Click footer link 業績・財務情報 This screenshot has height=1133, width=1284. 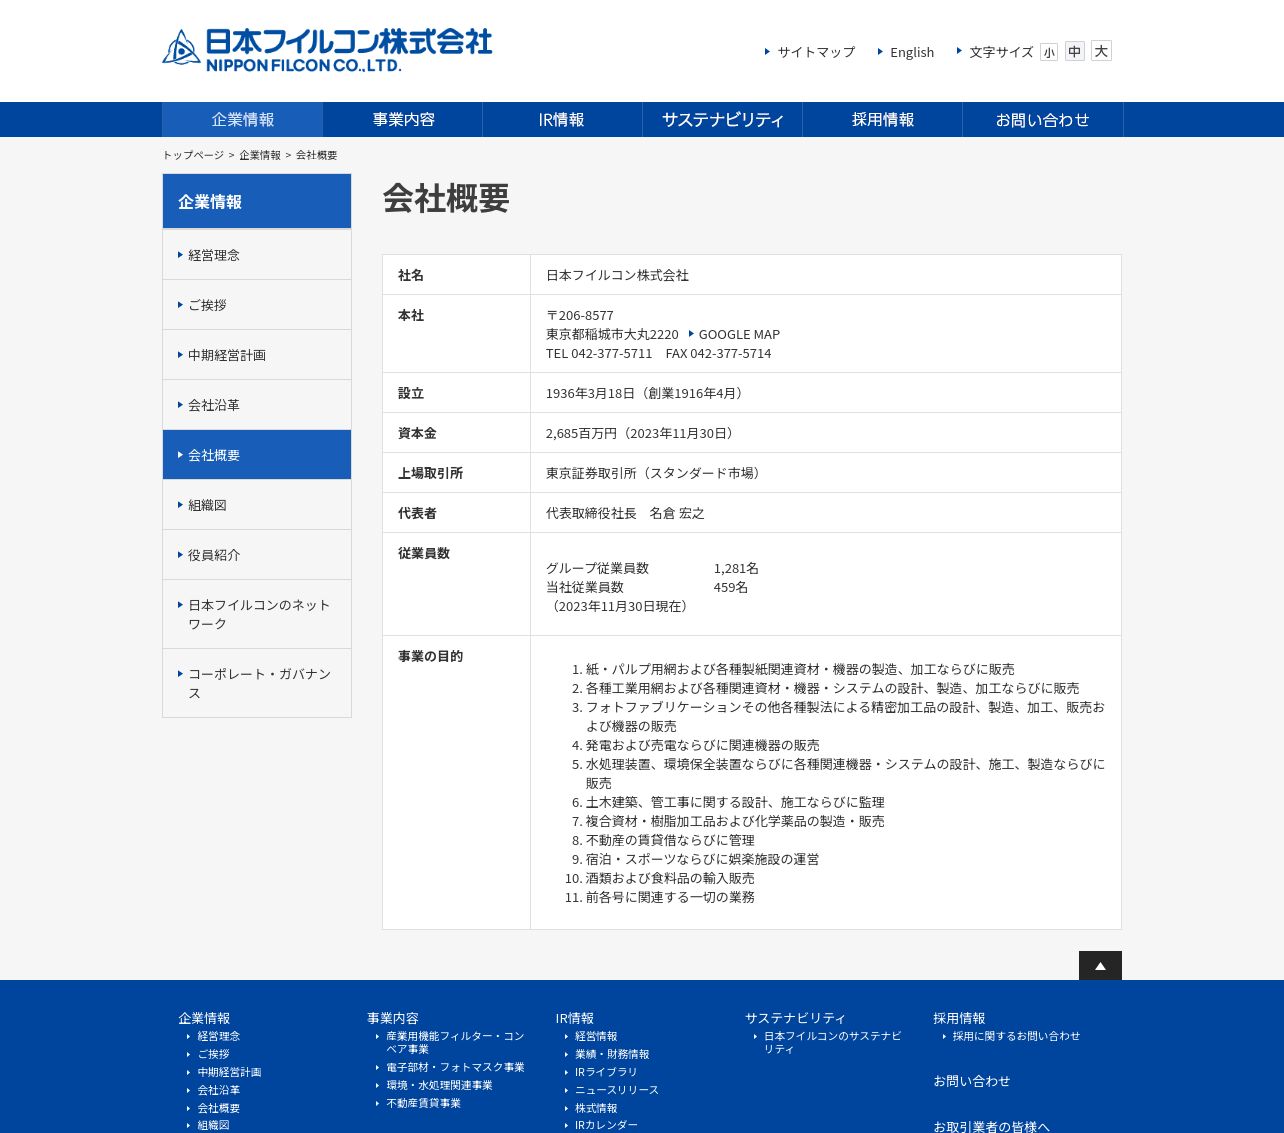click(x=612, y=1054)
